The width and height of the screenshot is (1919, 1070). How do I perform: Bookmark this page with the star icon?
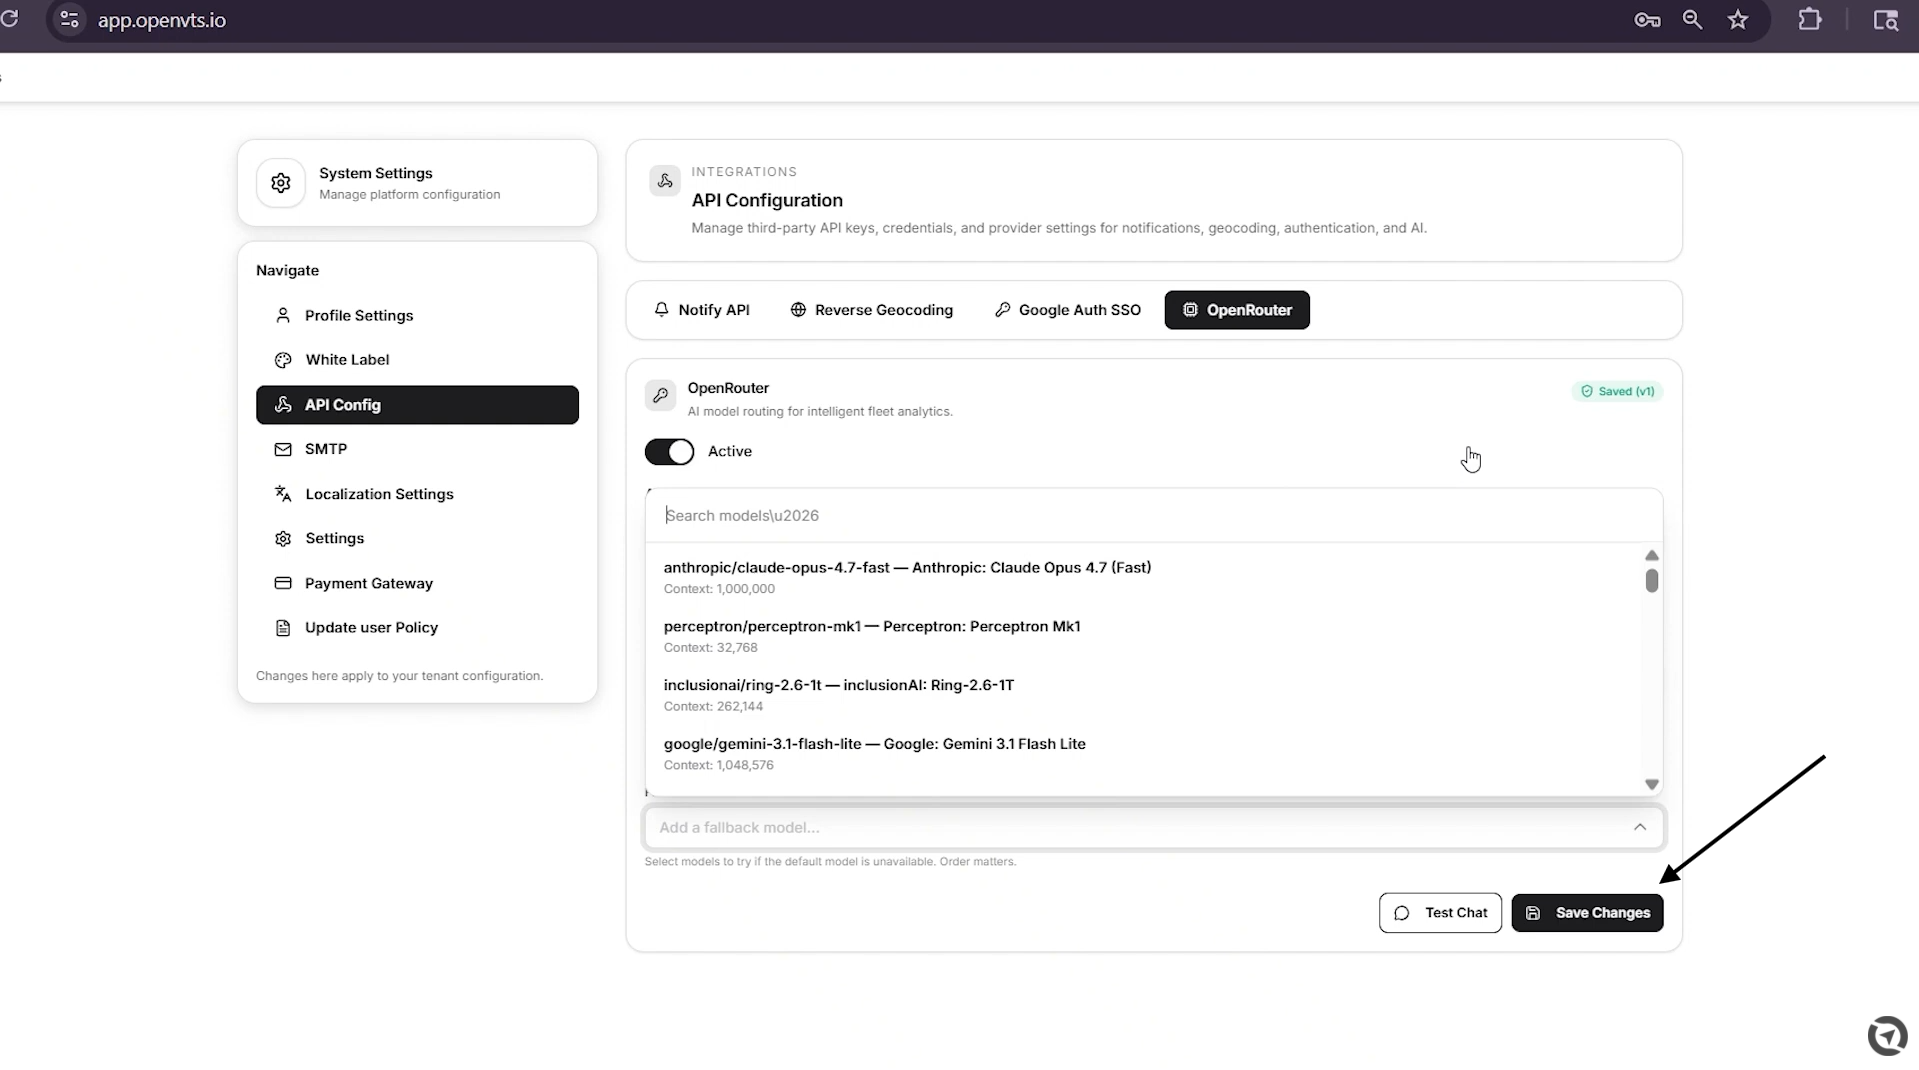[1738, 20]
